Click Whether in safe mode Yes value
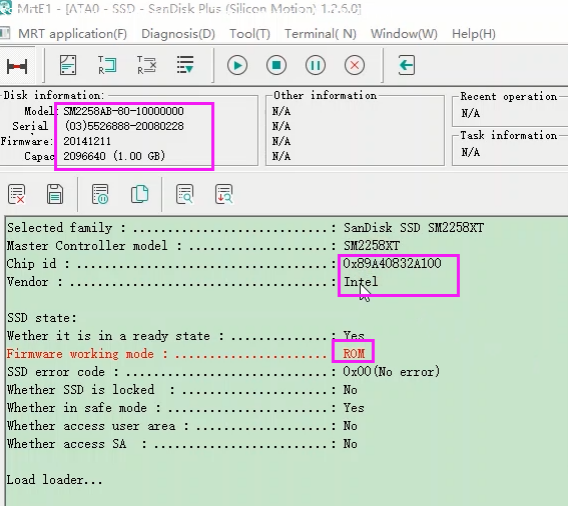 tap(354, 408)
